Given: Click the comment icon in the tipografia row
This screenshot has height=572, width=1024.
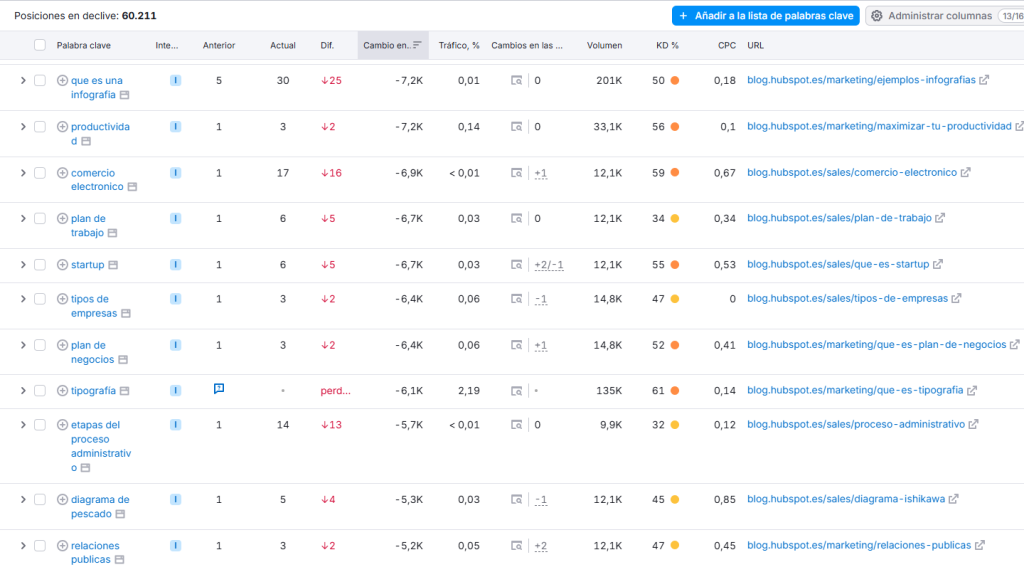Looking at the screenshot, I should (x=219, y=390).
